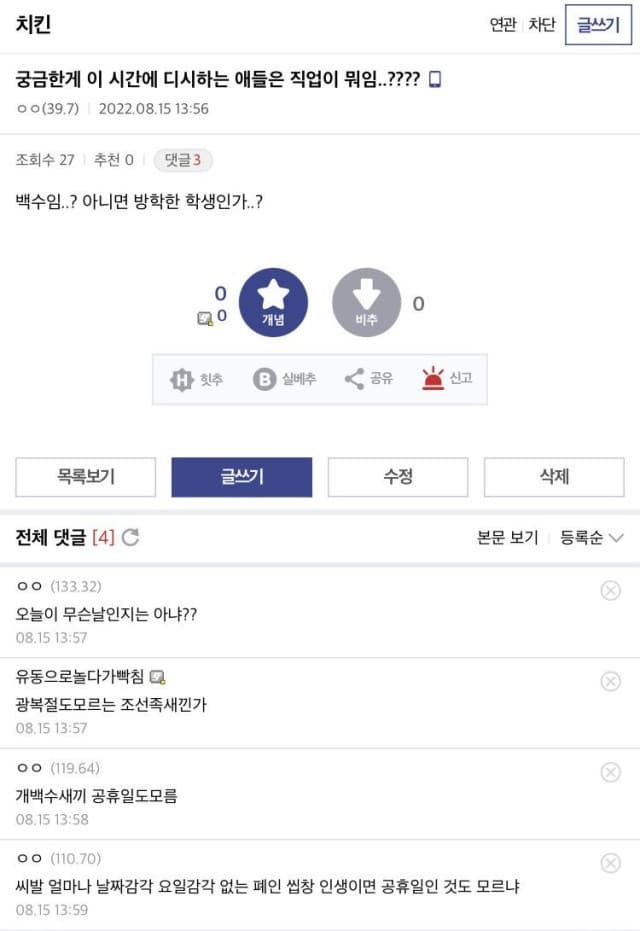Click the 개념 upvote star button

point(273,302)
